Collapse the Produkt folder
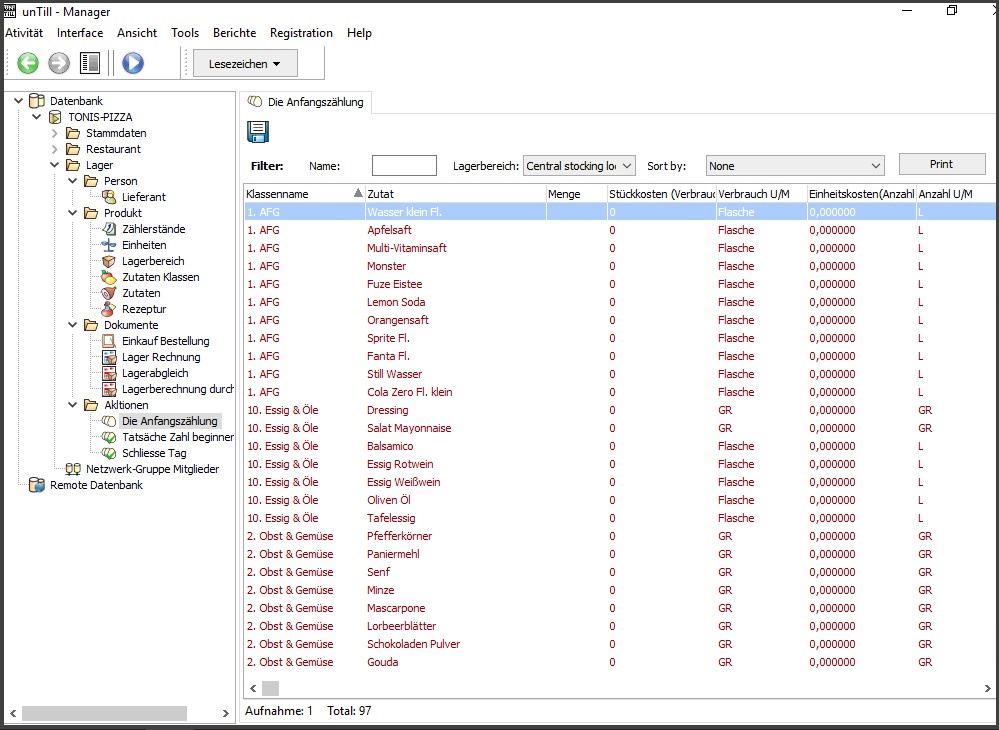The image size is (999, 730). click(x=73, y=213)
